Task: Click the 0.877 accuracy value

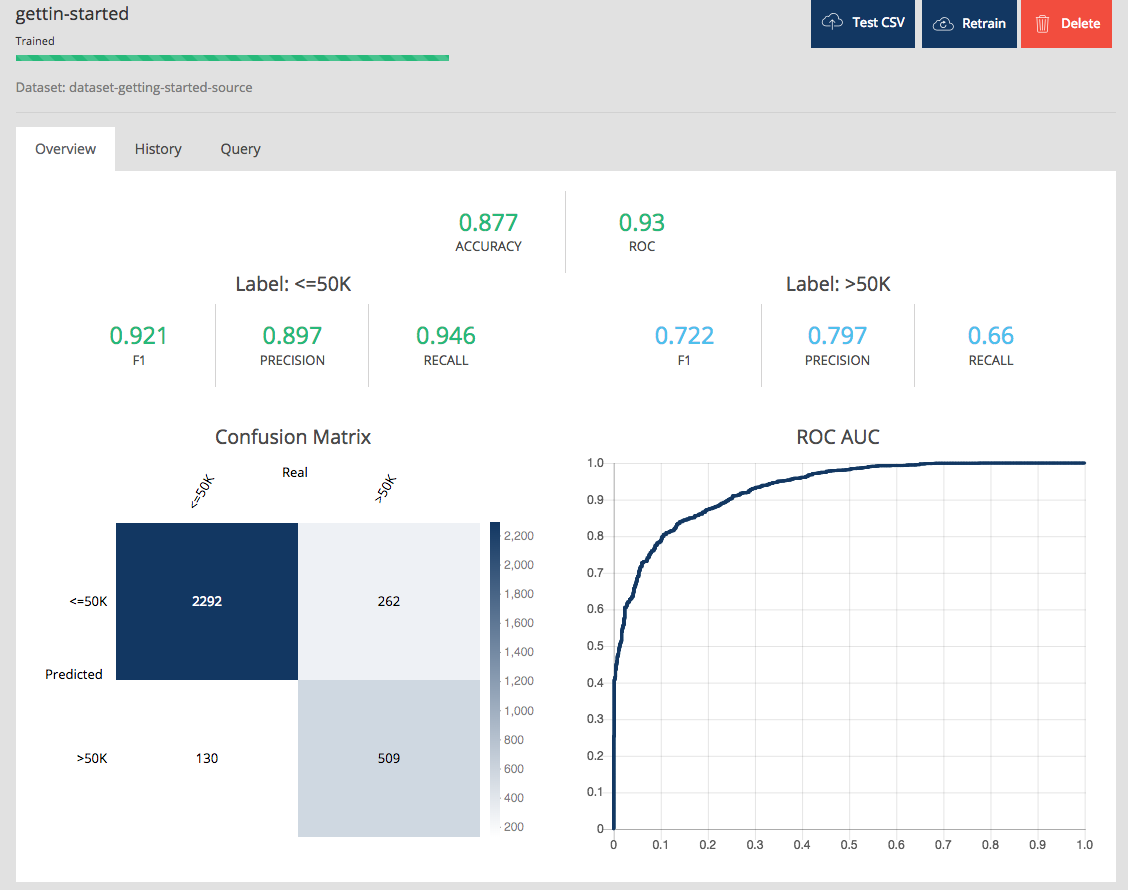Action: 488,222
